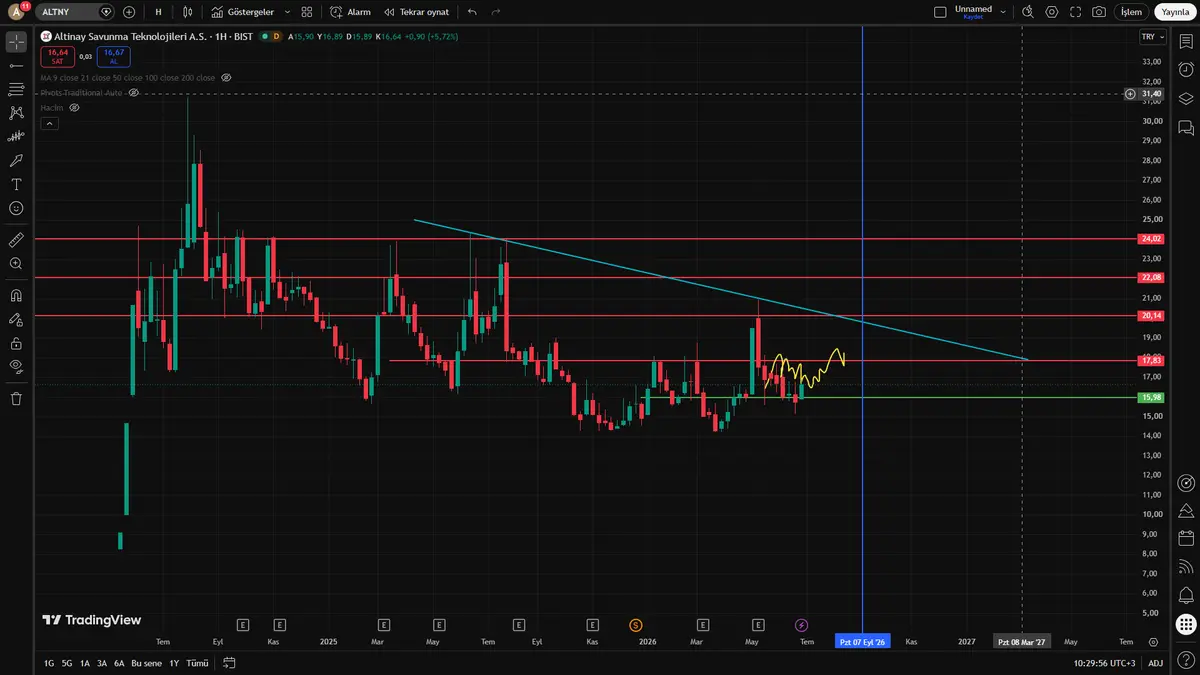Open the go-to-date calendar icon
This screenshot has width=1200, height=675.
pos(229,662)
